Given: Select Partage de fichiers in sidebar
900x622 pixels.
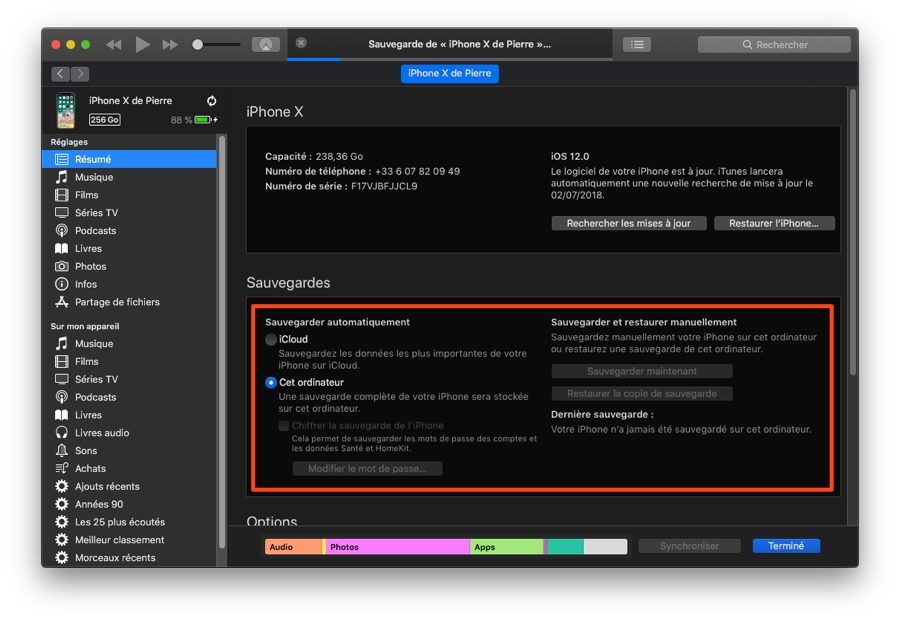Looking at the screenshot, I should click(116, 302).
